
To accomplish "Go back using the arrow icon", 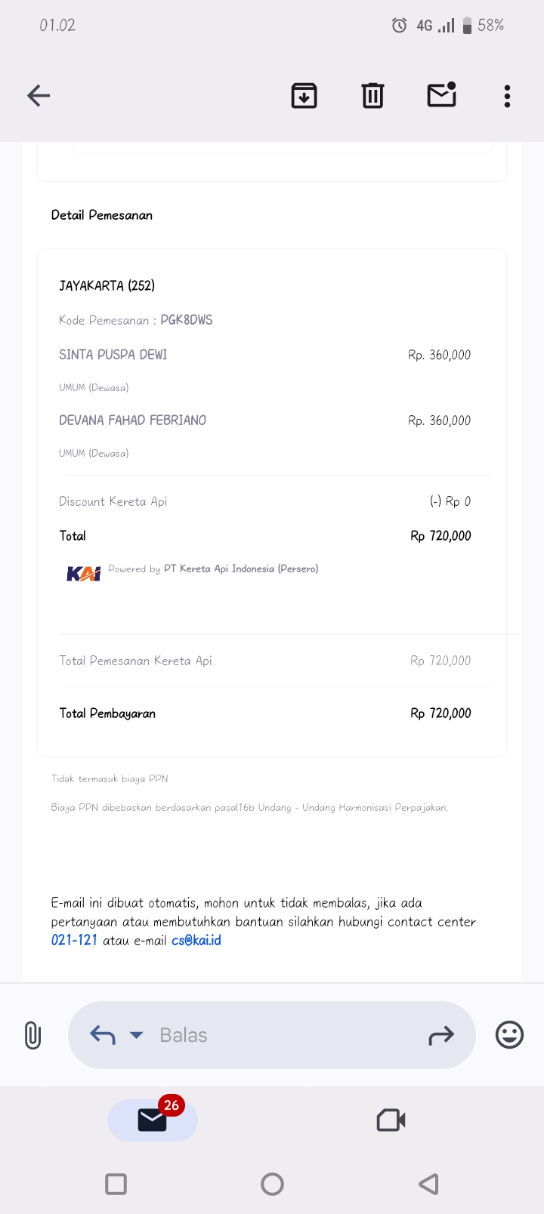I will coord(38,96).
